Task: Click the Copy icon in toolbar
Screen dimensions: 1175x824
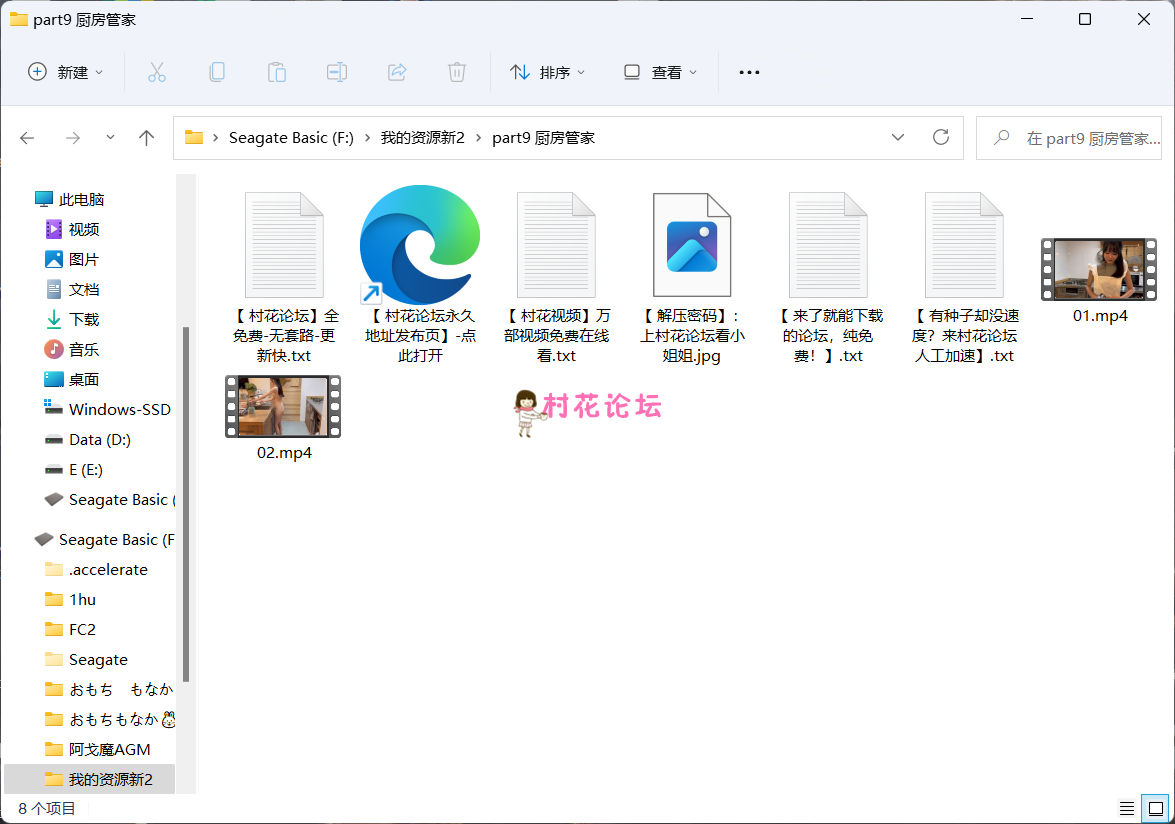Action: click(216, 72)
